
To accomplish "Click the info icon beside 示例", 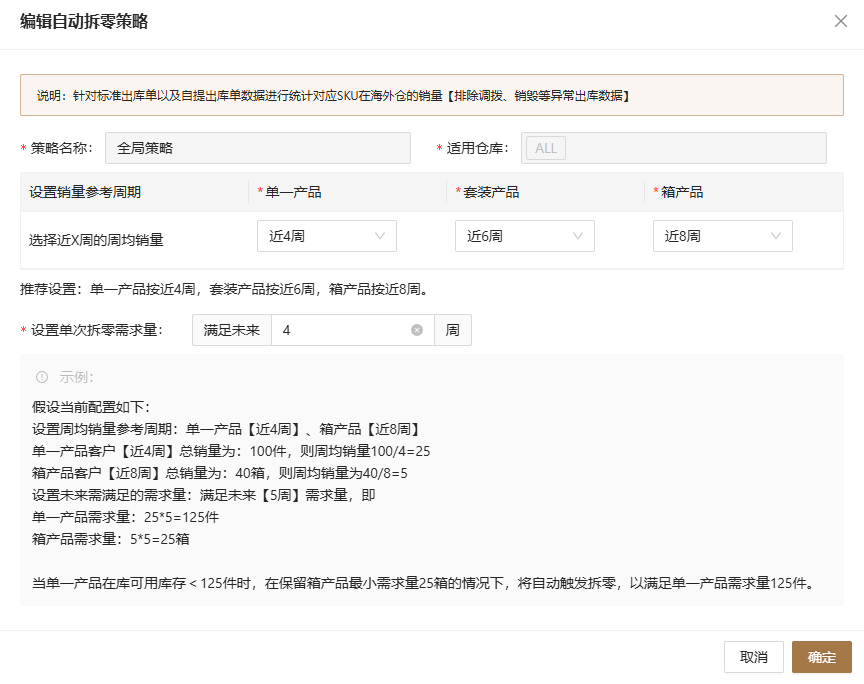I will pyautogui.click(x=42, y=377).
